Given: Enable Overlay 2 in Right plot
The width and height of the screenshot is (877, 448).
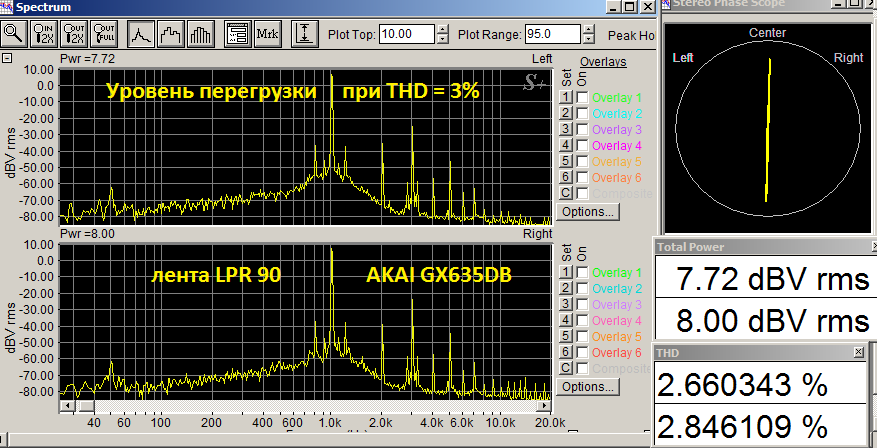Looking at the screenshot, I should (583, 289).
